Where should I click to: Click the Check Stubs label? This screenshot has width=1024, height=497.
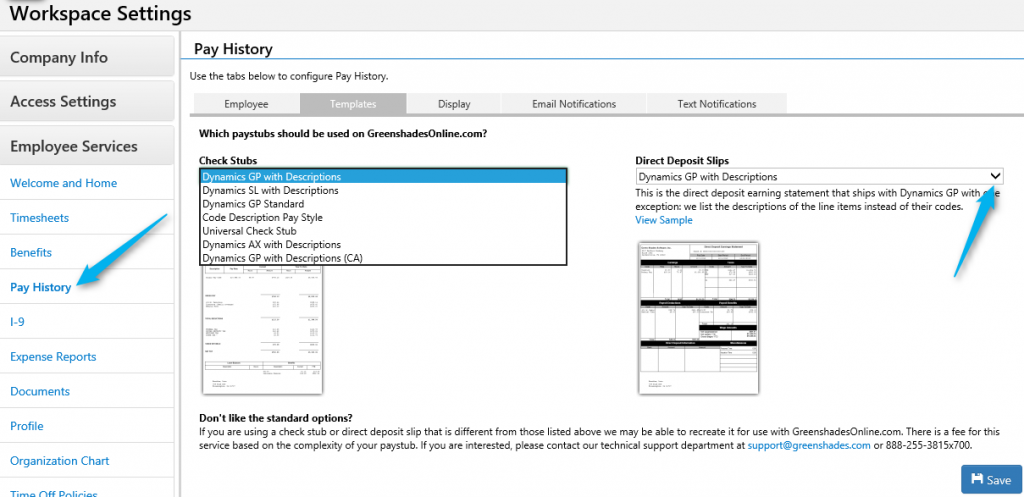click(228, 160)
